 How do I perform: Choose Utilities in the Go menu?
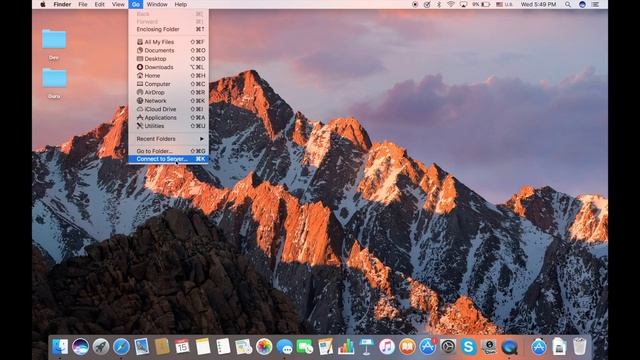pyautogui.click(x=168, y=126)
